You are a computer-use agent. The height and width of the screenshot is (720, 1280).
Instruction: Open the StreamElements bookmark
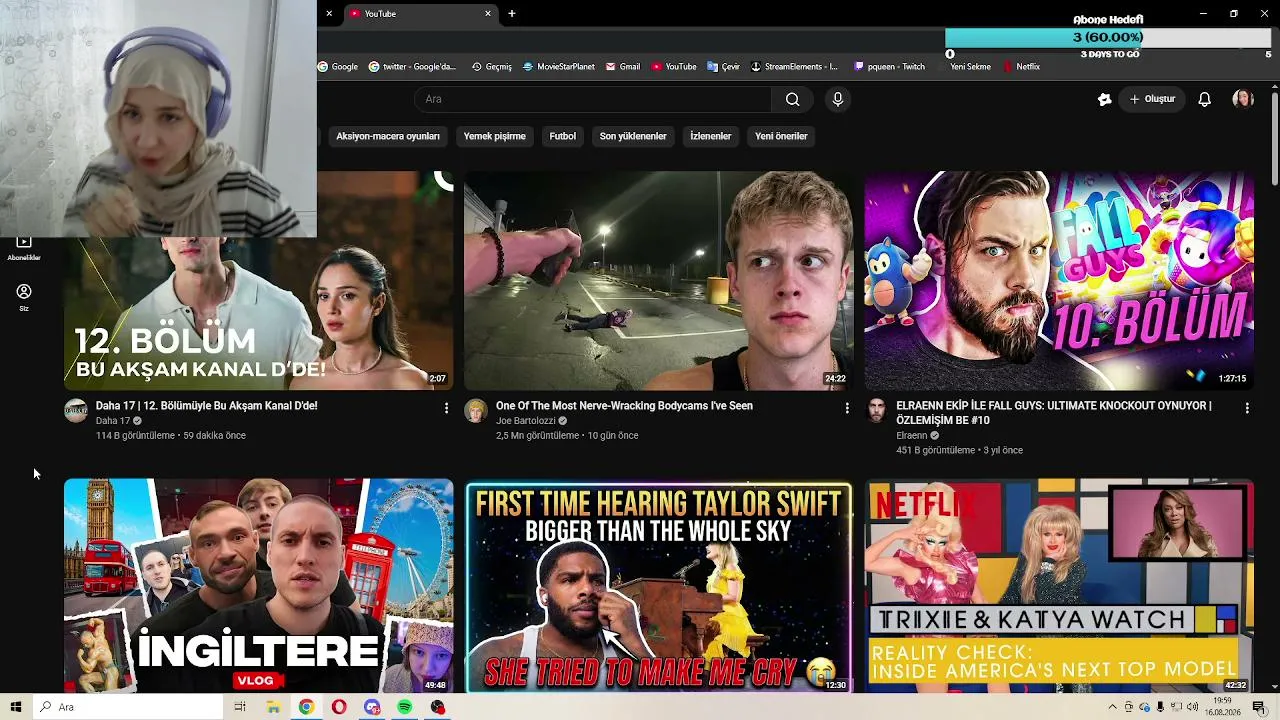pyautogui.click(x=794, y=67)
